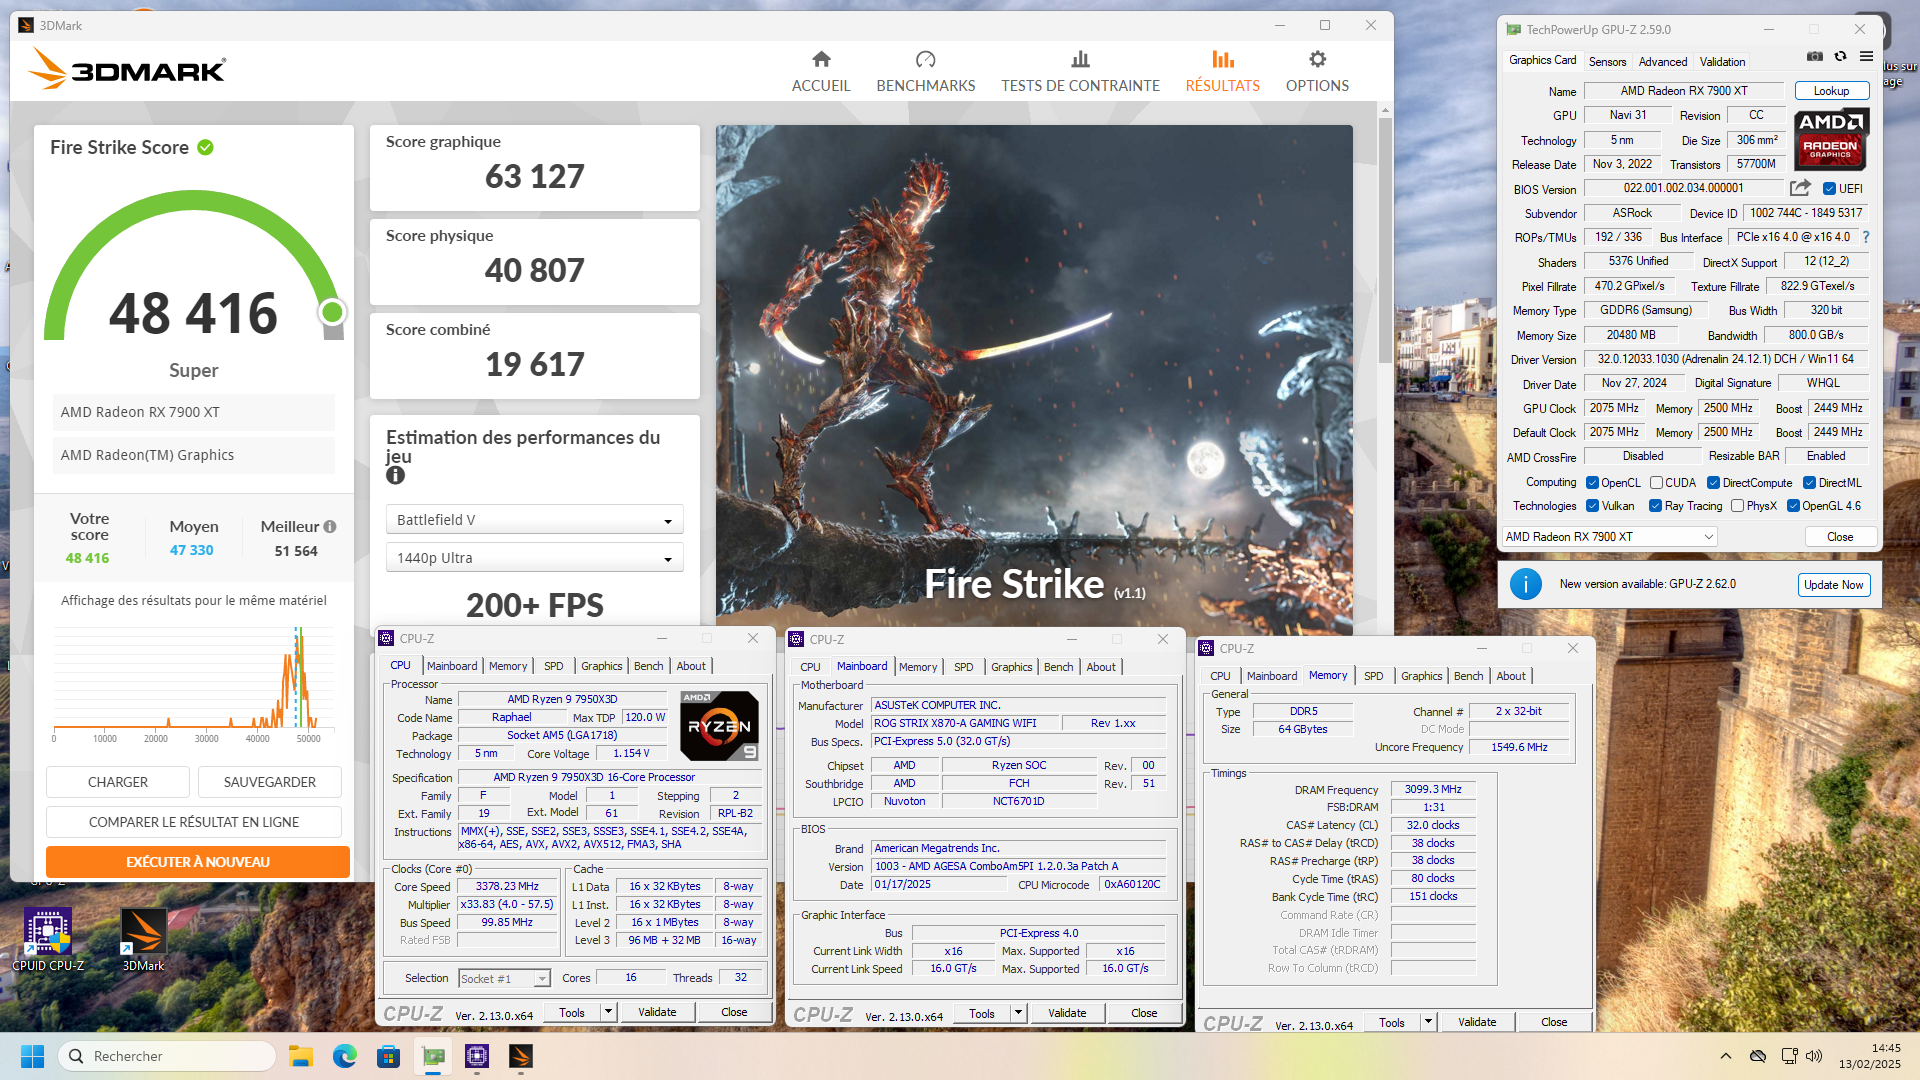Screen dimensions: 1920x1080
Task: Click the volume icon in system tray
Action: 1814,1056
